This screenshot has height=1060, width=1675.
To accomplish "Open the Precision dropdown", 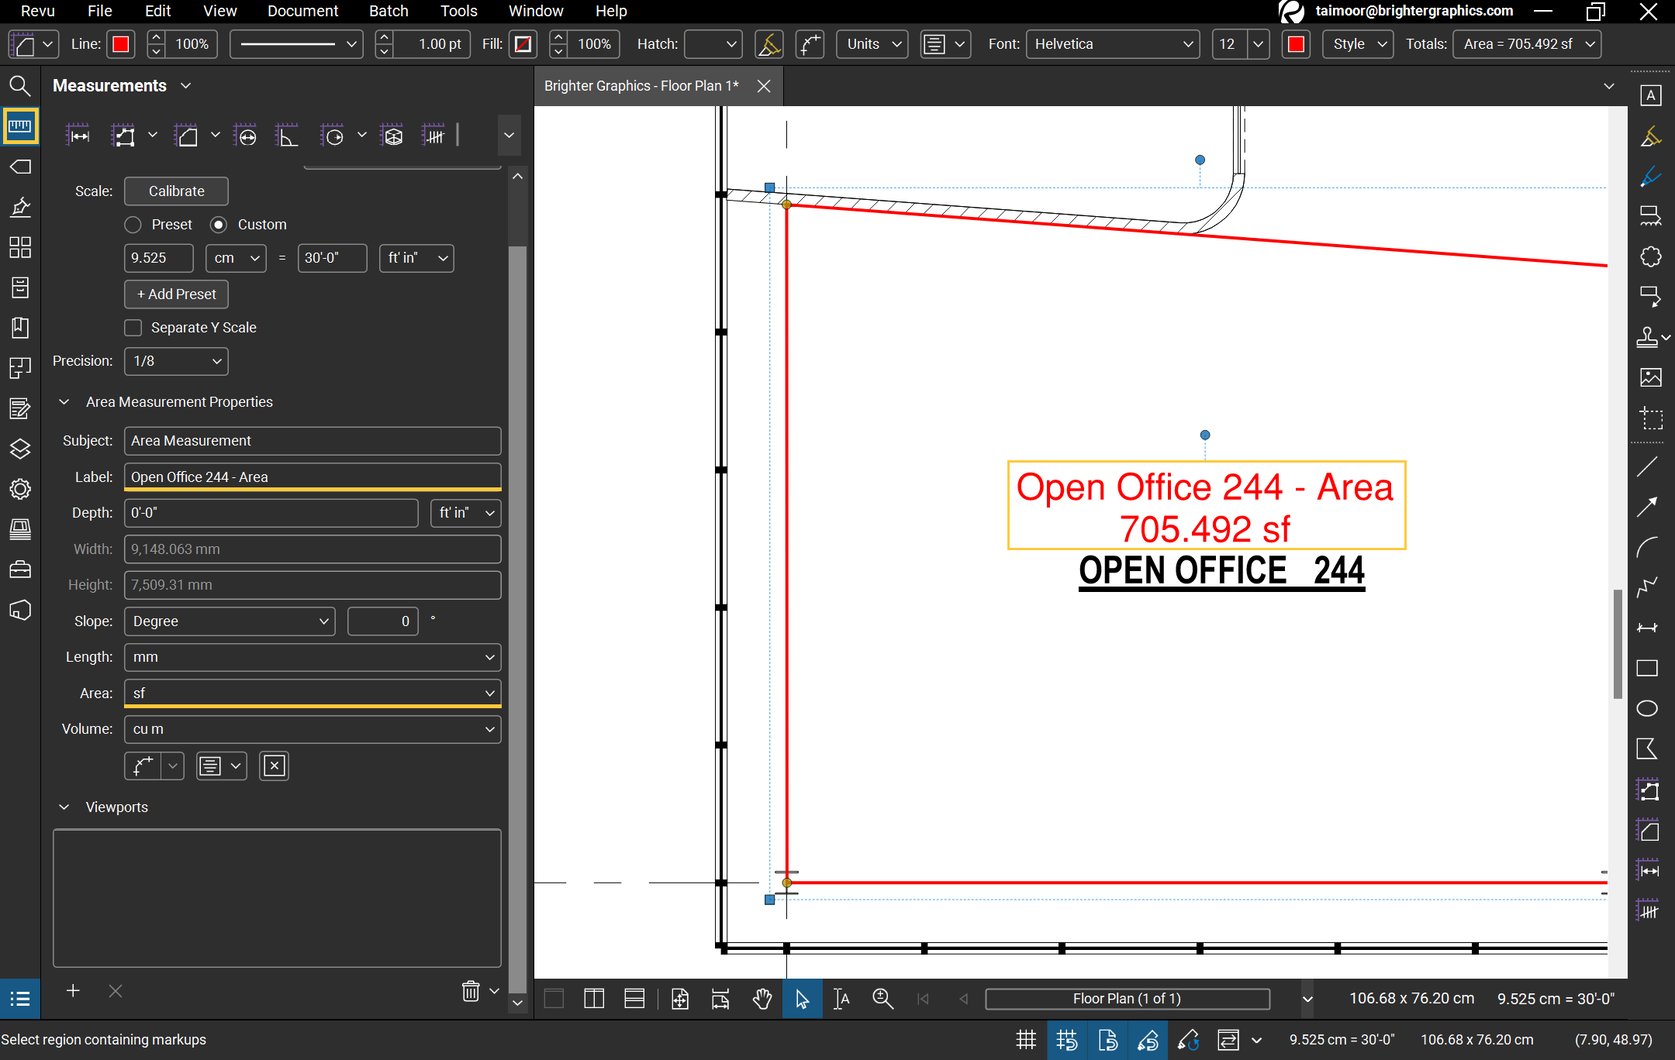I will coord(175,361).
